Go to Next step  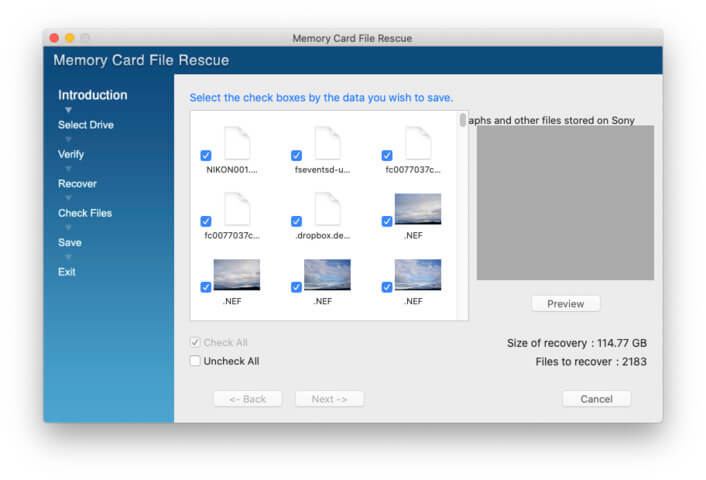tap(329, 399)
